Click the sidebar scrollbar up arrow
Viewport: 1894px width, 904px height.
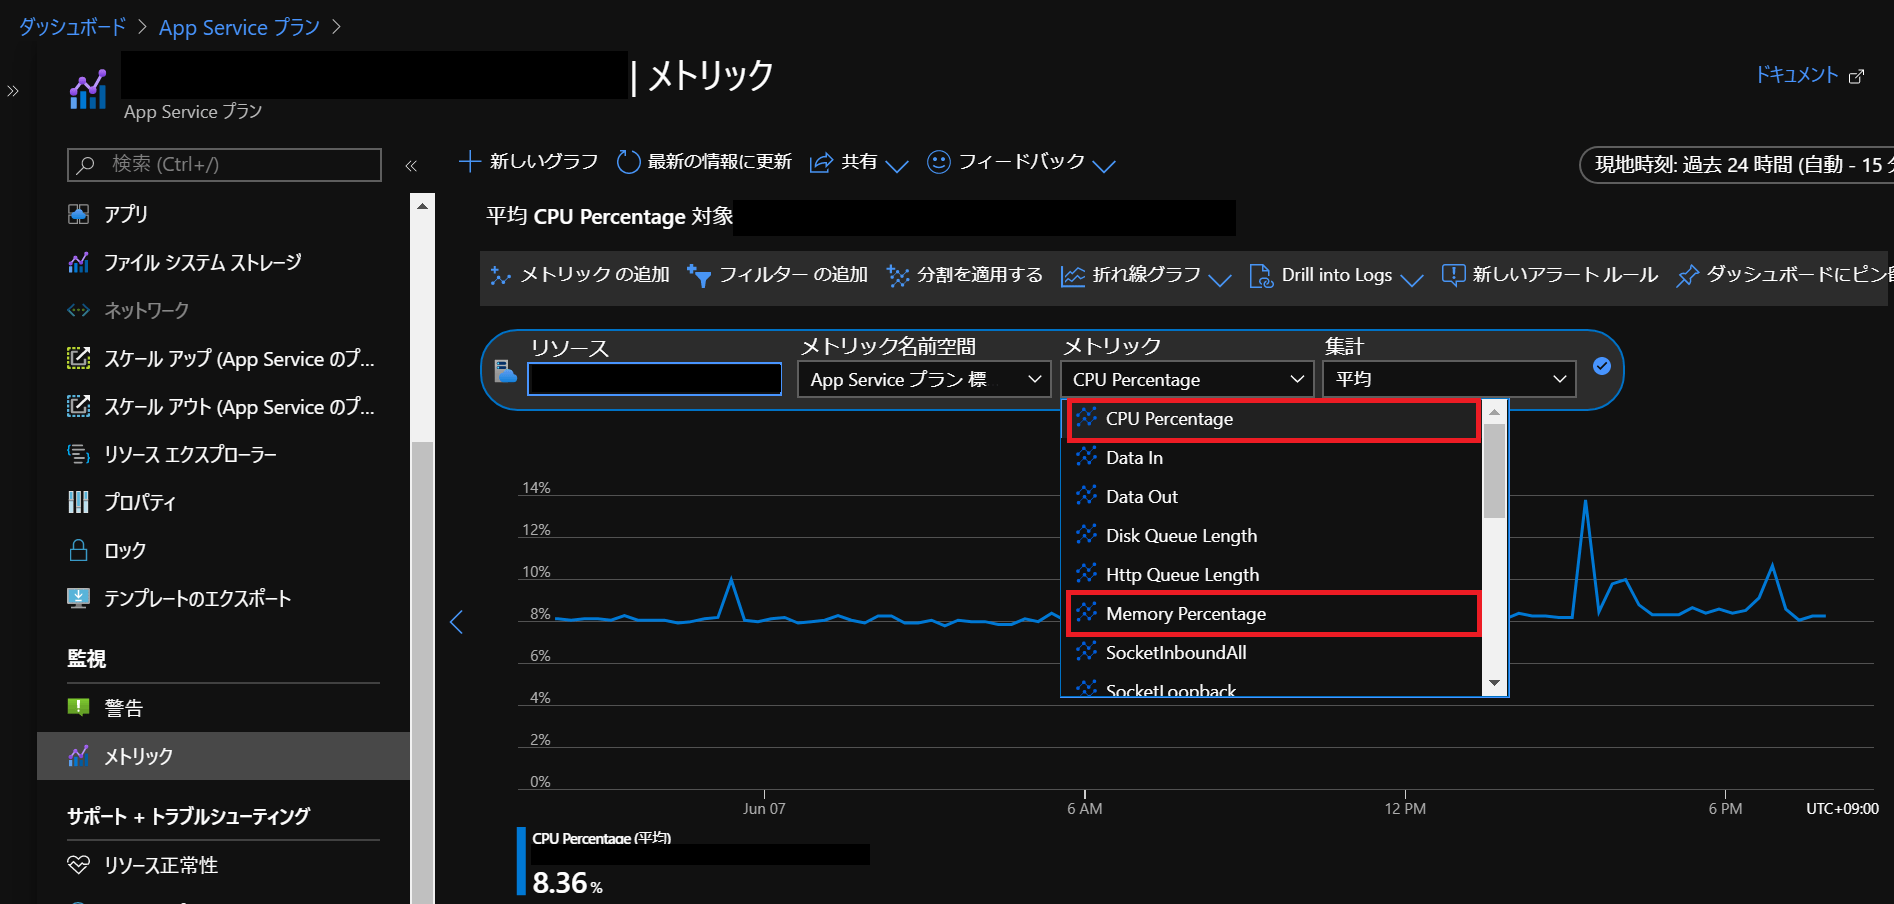pyautogui.click(x=422, y=205)
